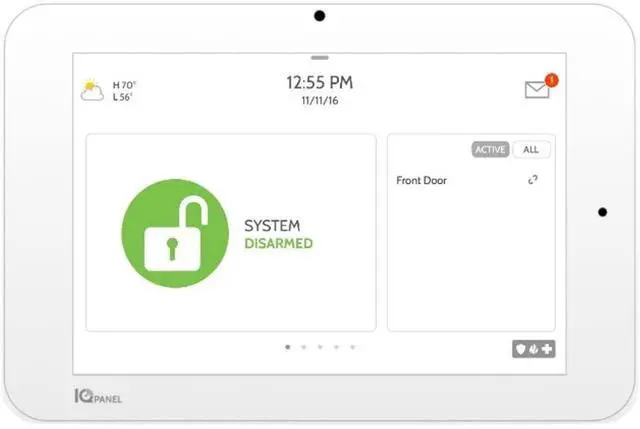
Task: Switch sensor list to ACTIVE
Action: (x=490, y=149)
